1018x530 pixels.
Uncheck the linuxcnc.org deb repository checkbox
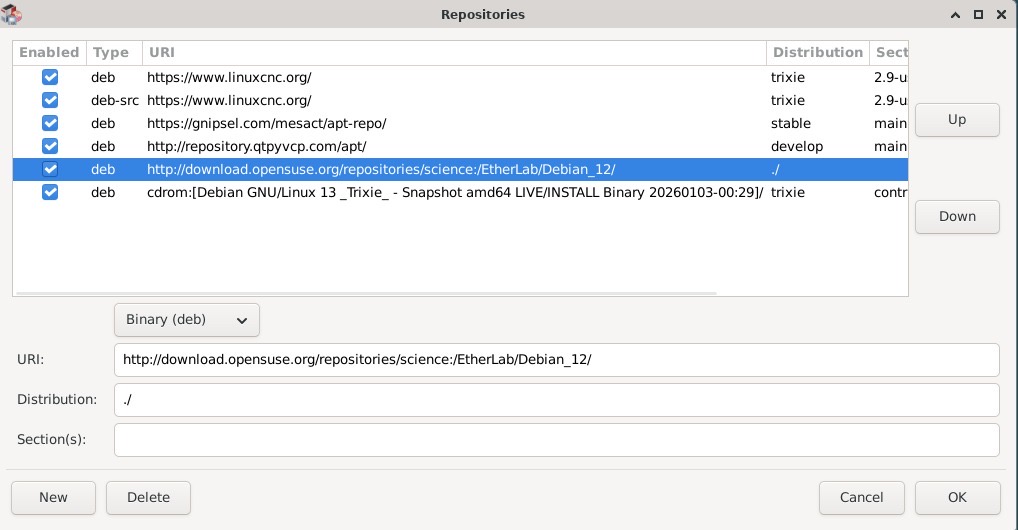click(50, 77)
